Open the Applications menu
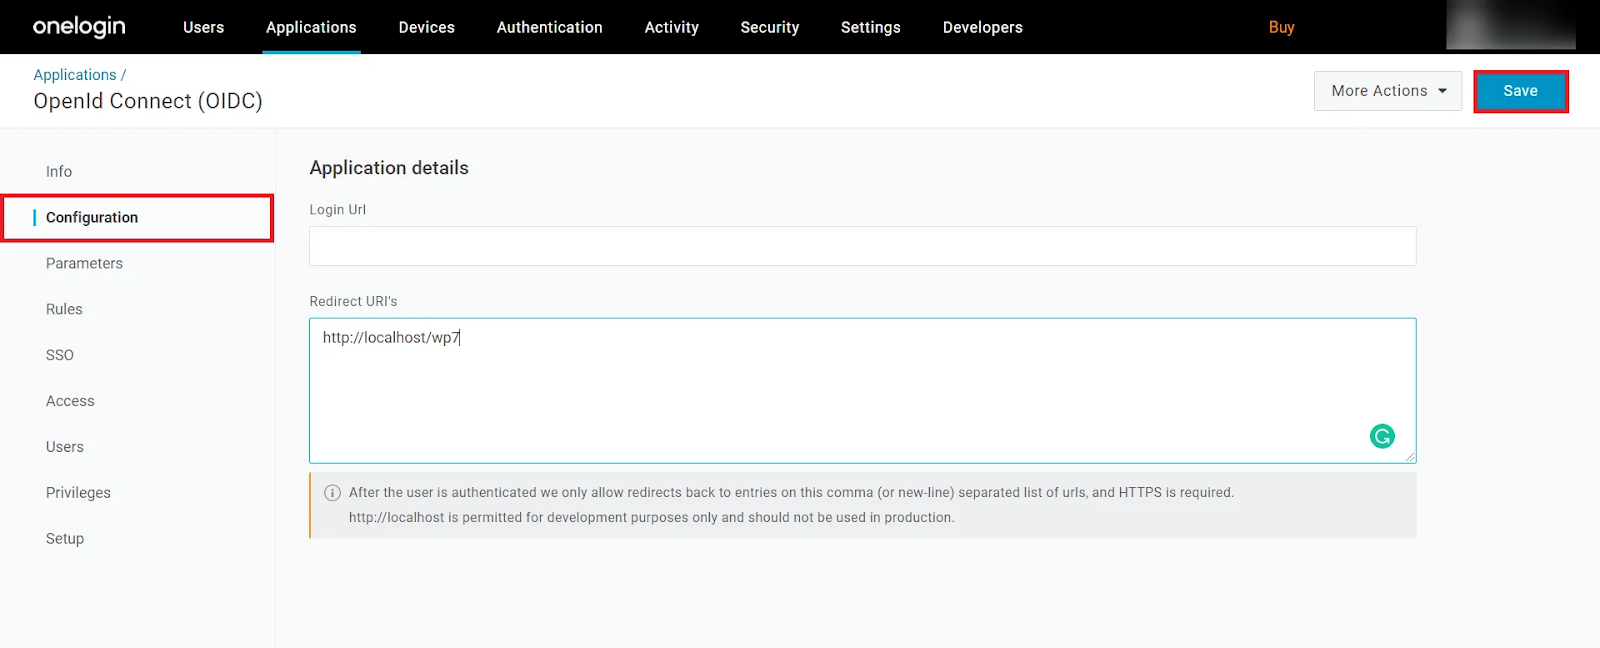1600x648 pixels. click(x=311, y=27)
